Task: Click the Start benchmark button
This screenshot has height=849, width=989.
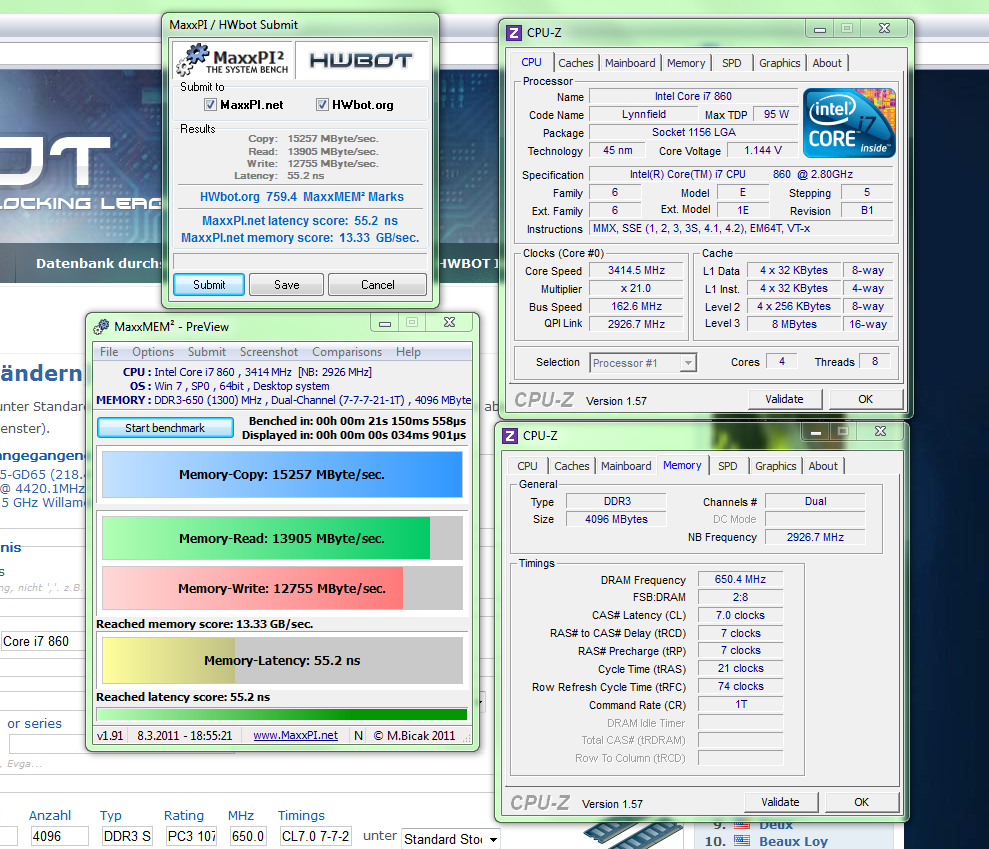Action: coord(165,428)
